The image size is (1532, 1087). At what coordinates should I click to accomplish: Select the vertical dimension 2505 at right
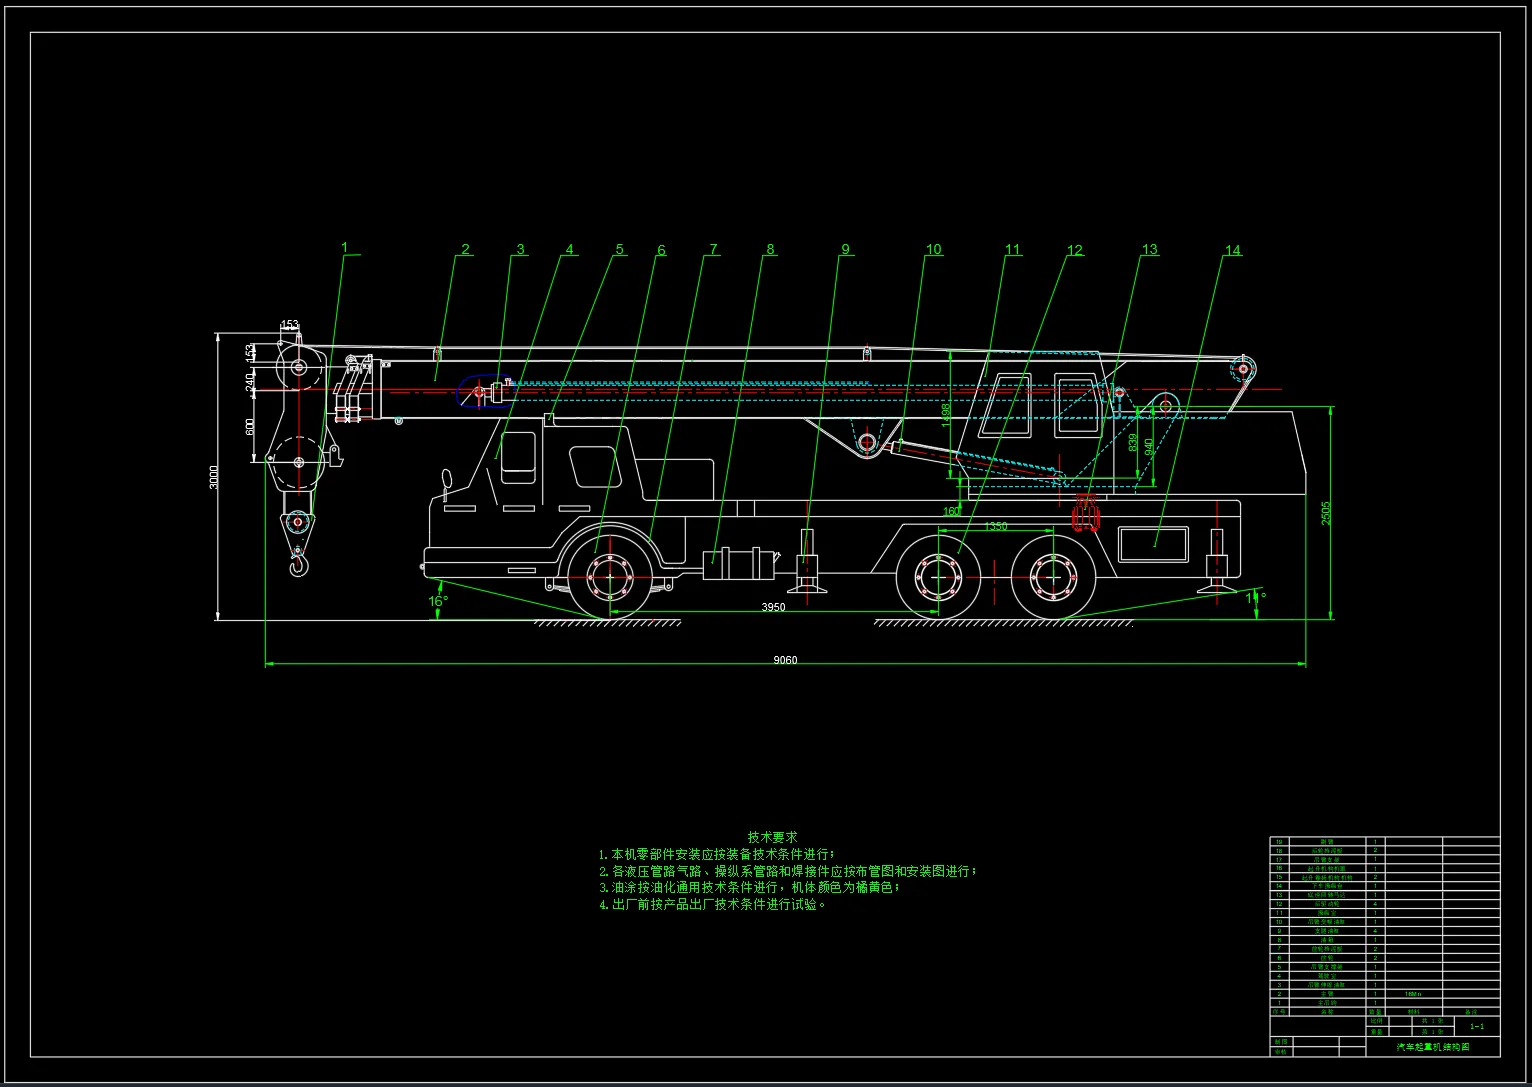pos(1326,513)
